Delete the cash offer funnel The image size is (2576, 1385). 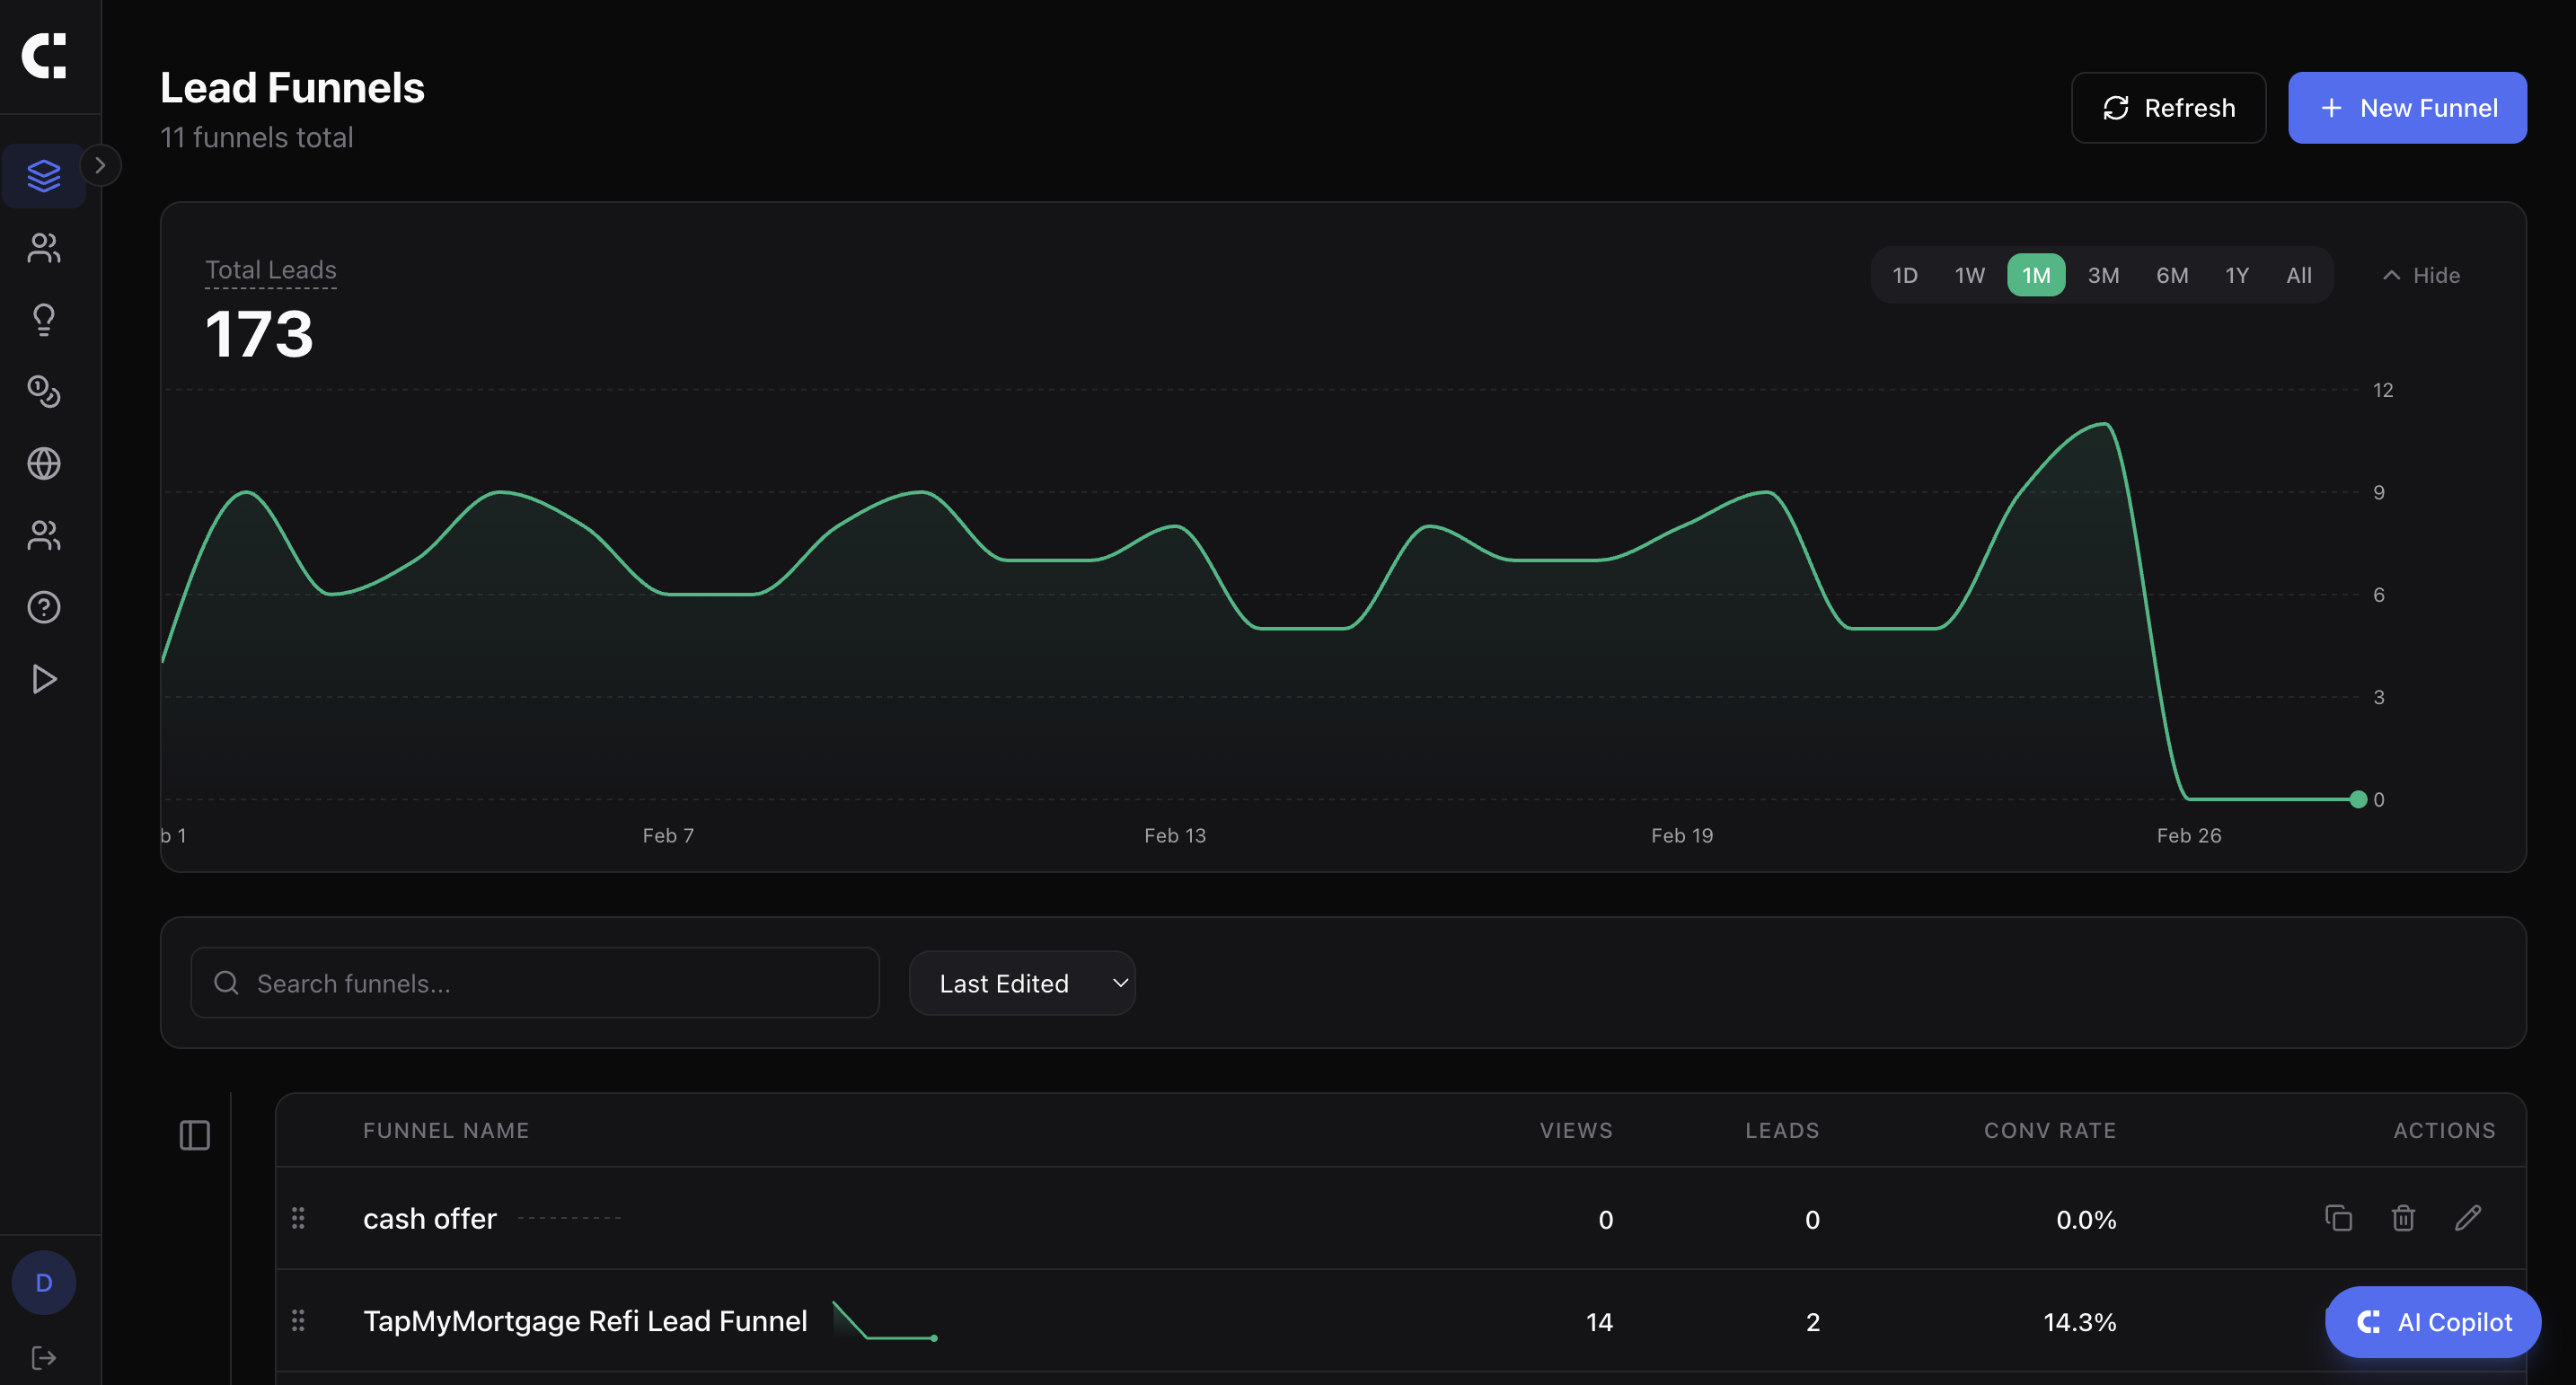click(x=2403, y=1218)
